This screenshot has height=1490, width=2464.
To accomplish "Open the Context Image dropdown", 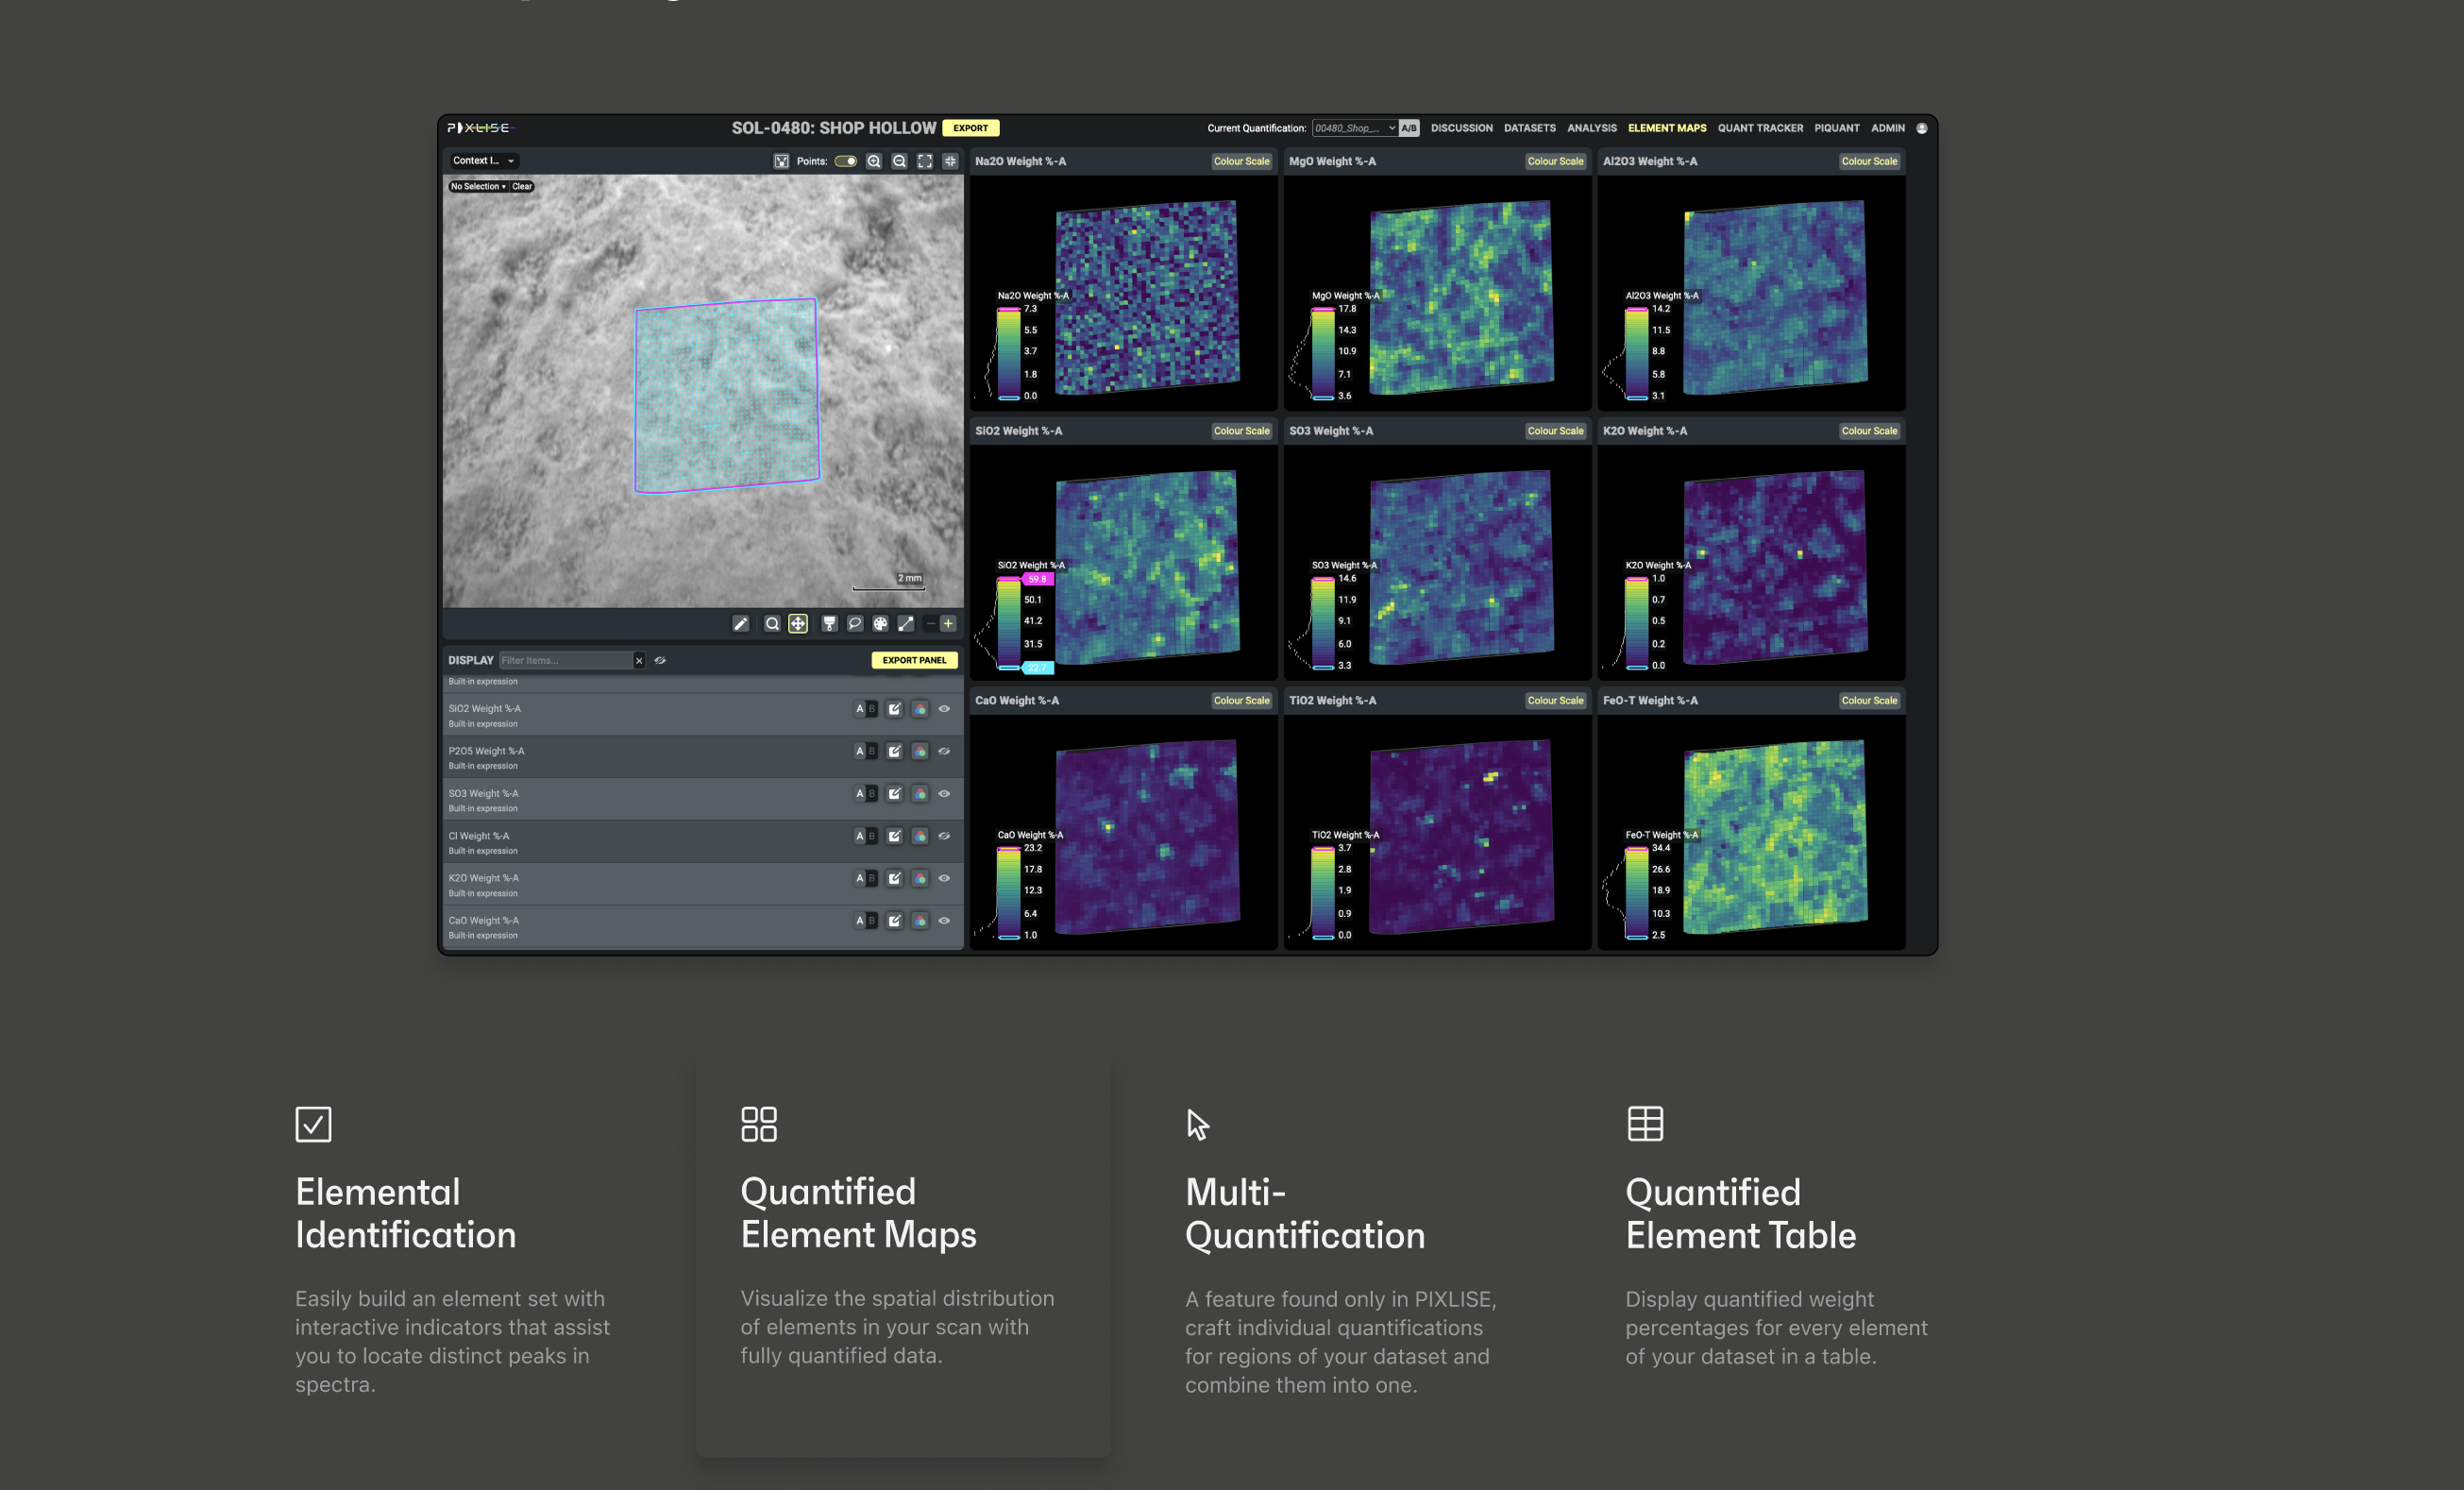I will click(483, 161).
